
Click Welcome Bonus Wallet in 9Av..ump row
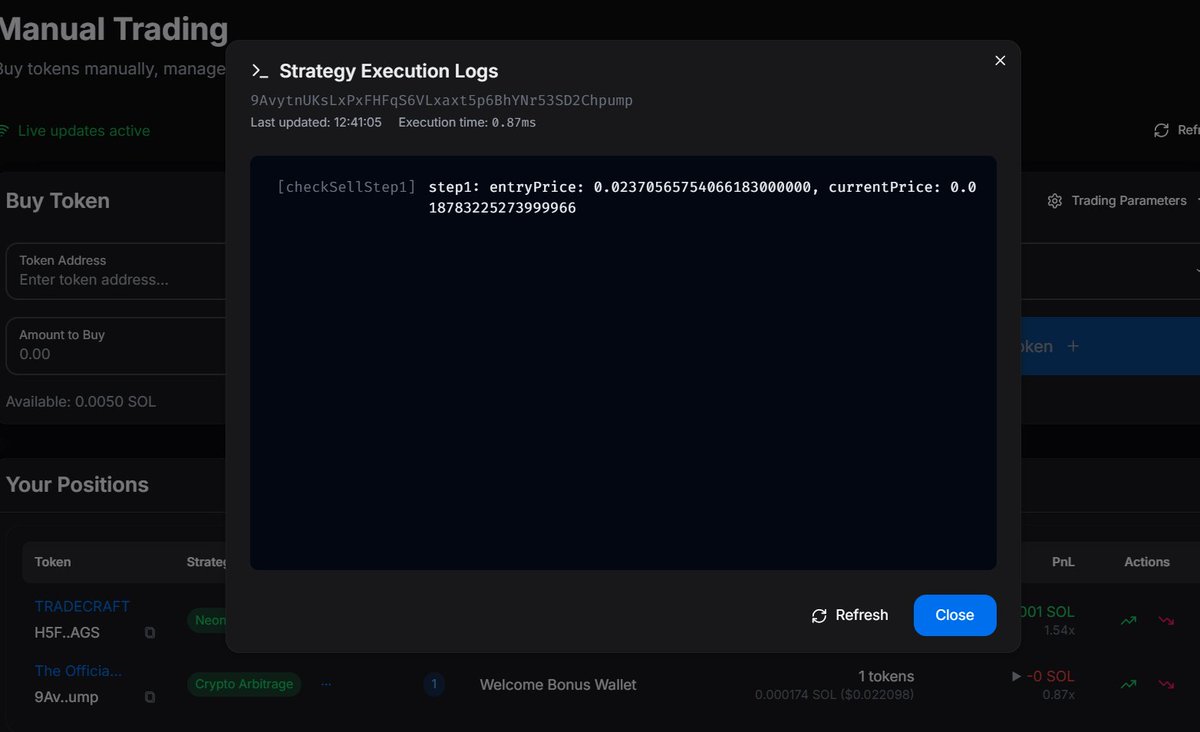[558, 685]
